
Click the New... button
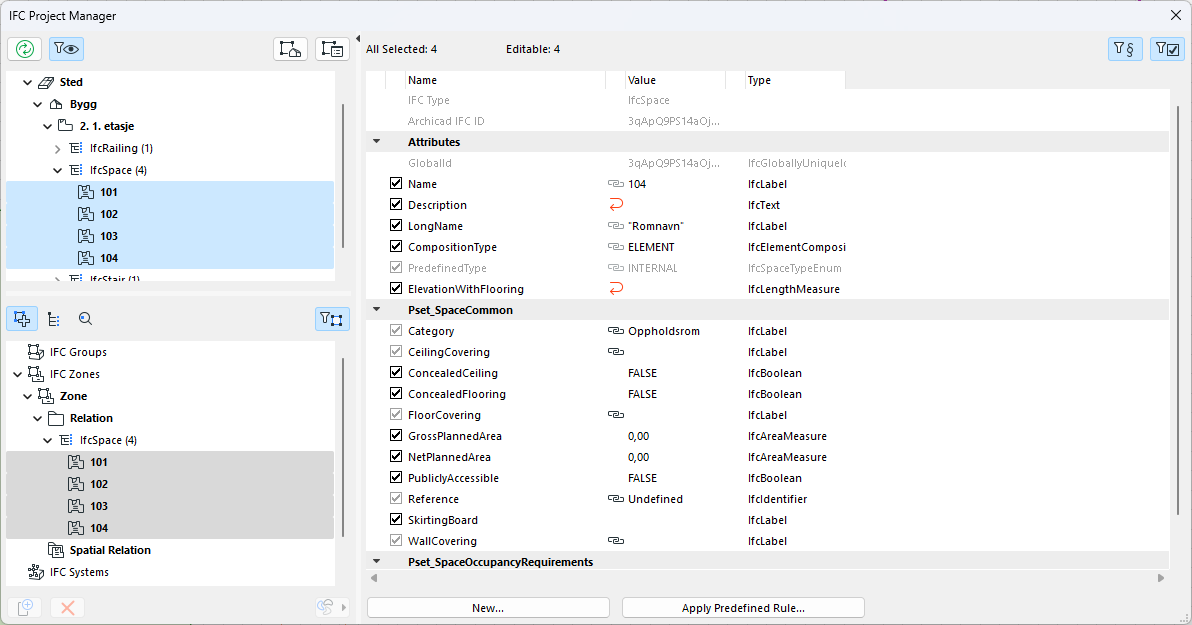click(x=488, y=608)
